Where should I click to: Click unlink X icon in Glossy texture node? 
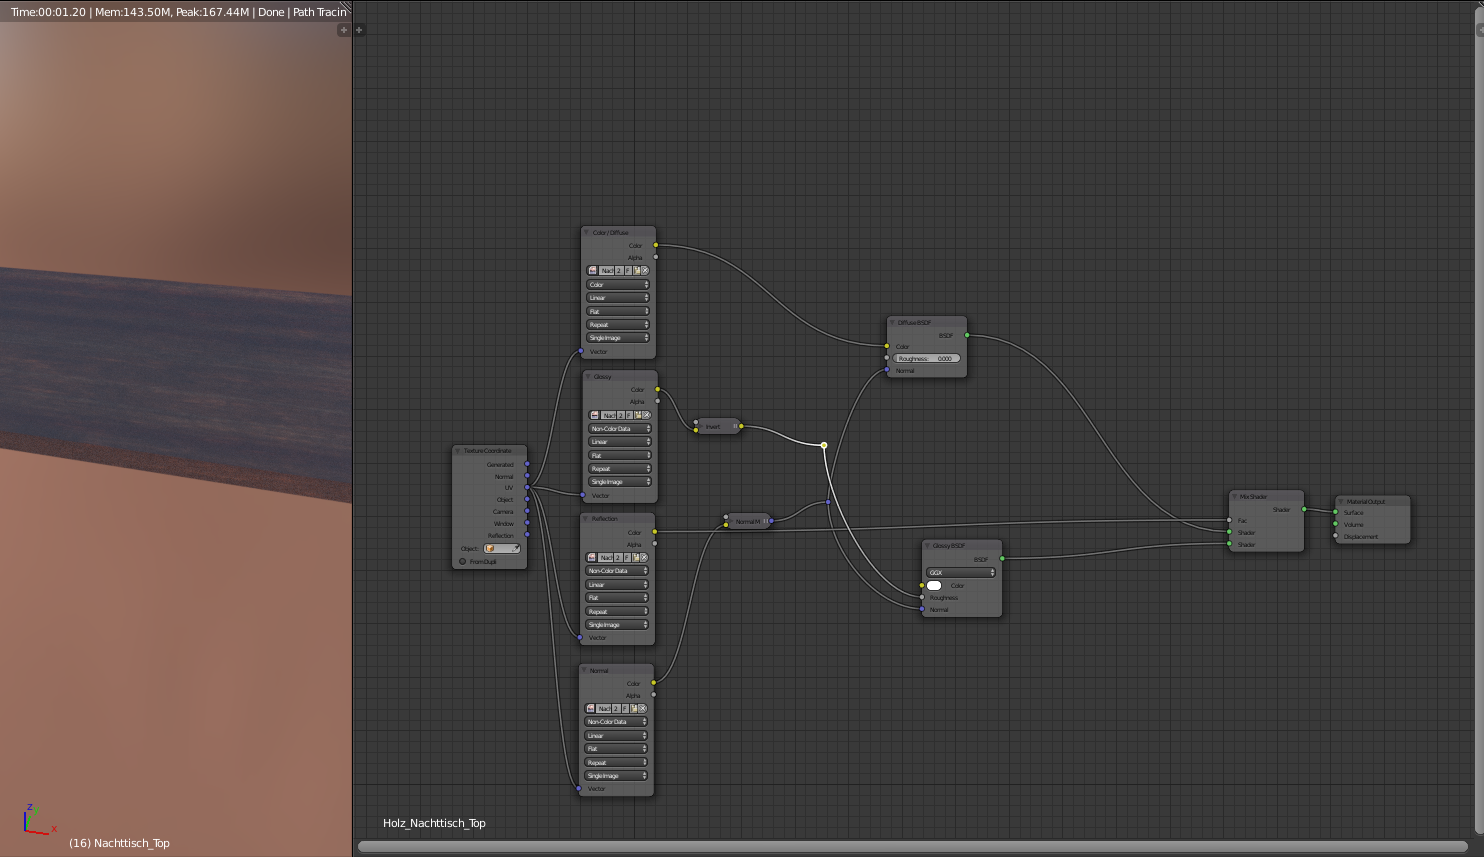point(647,415)
